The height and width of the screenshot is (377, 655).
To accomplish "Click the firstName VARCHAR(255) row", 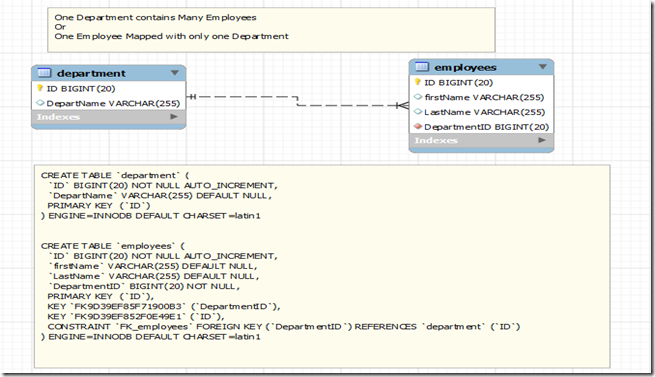I will [x=482, y=97].
